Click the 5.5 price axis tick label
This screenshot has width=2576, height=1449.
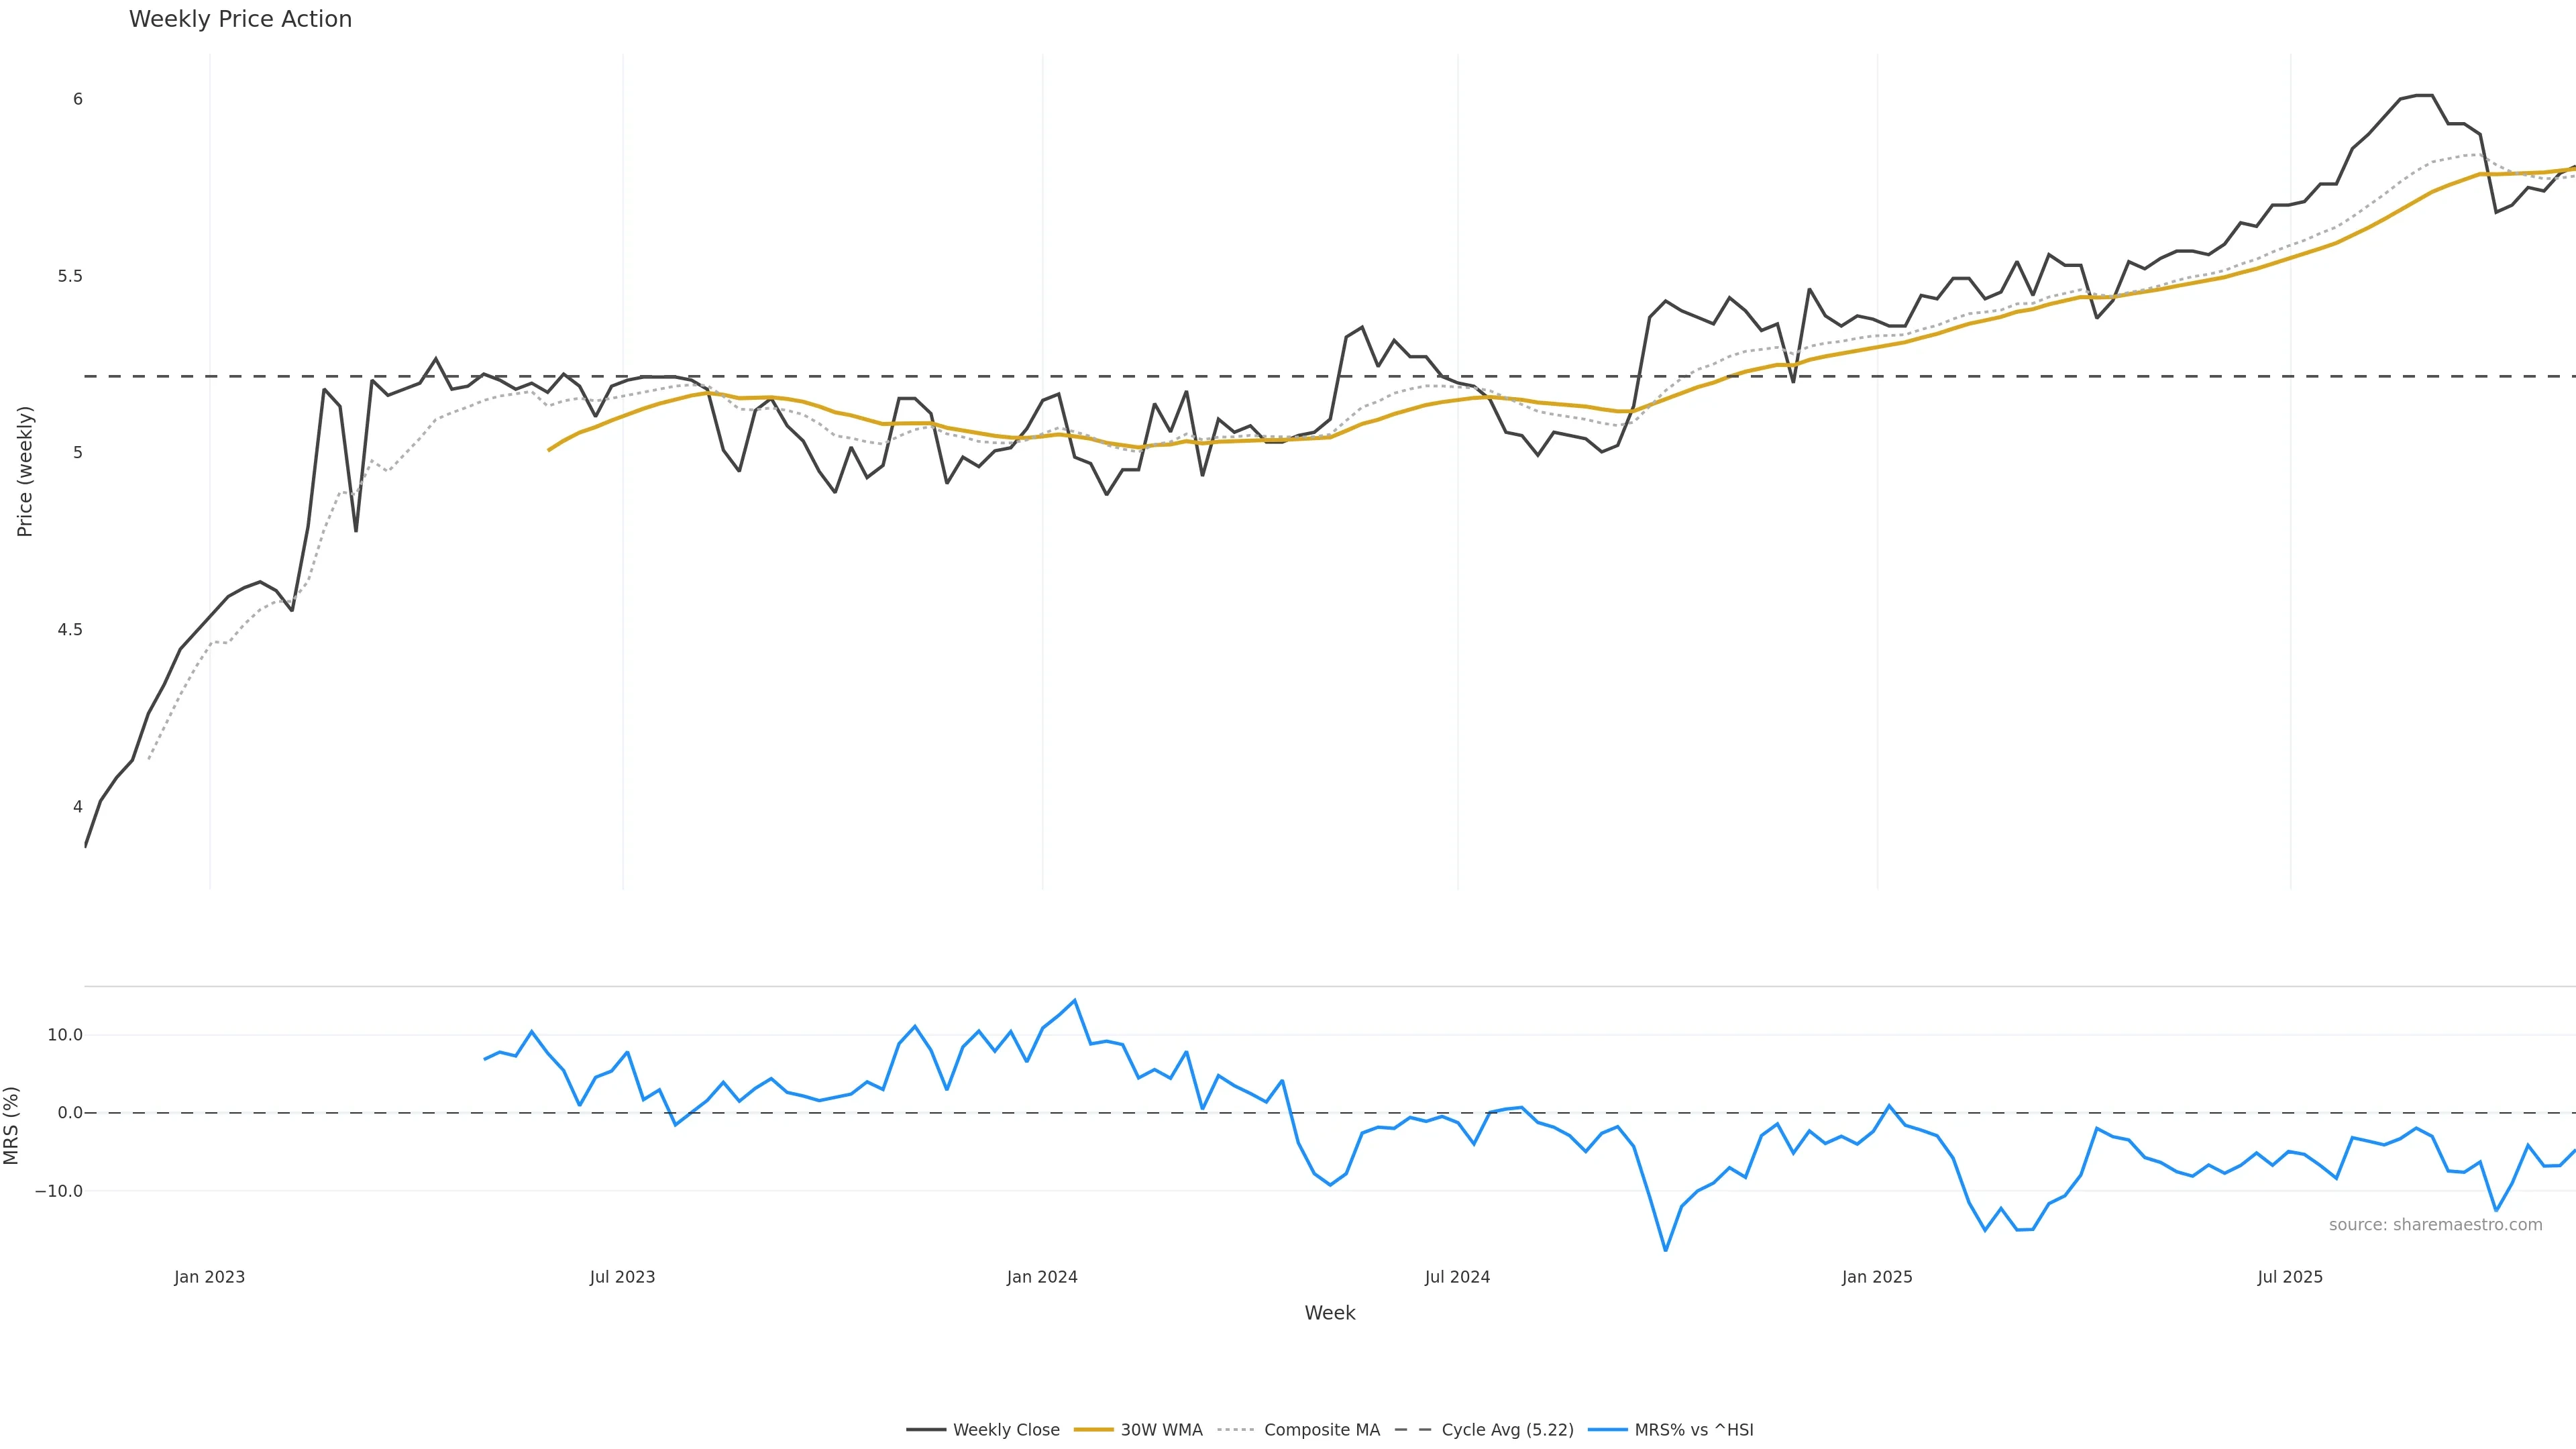pyautogui.click(x=70, y=276)
